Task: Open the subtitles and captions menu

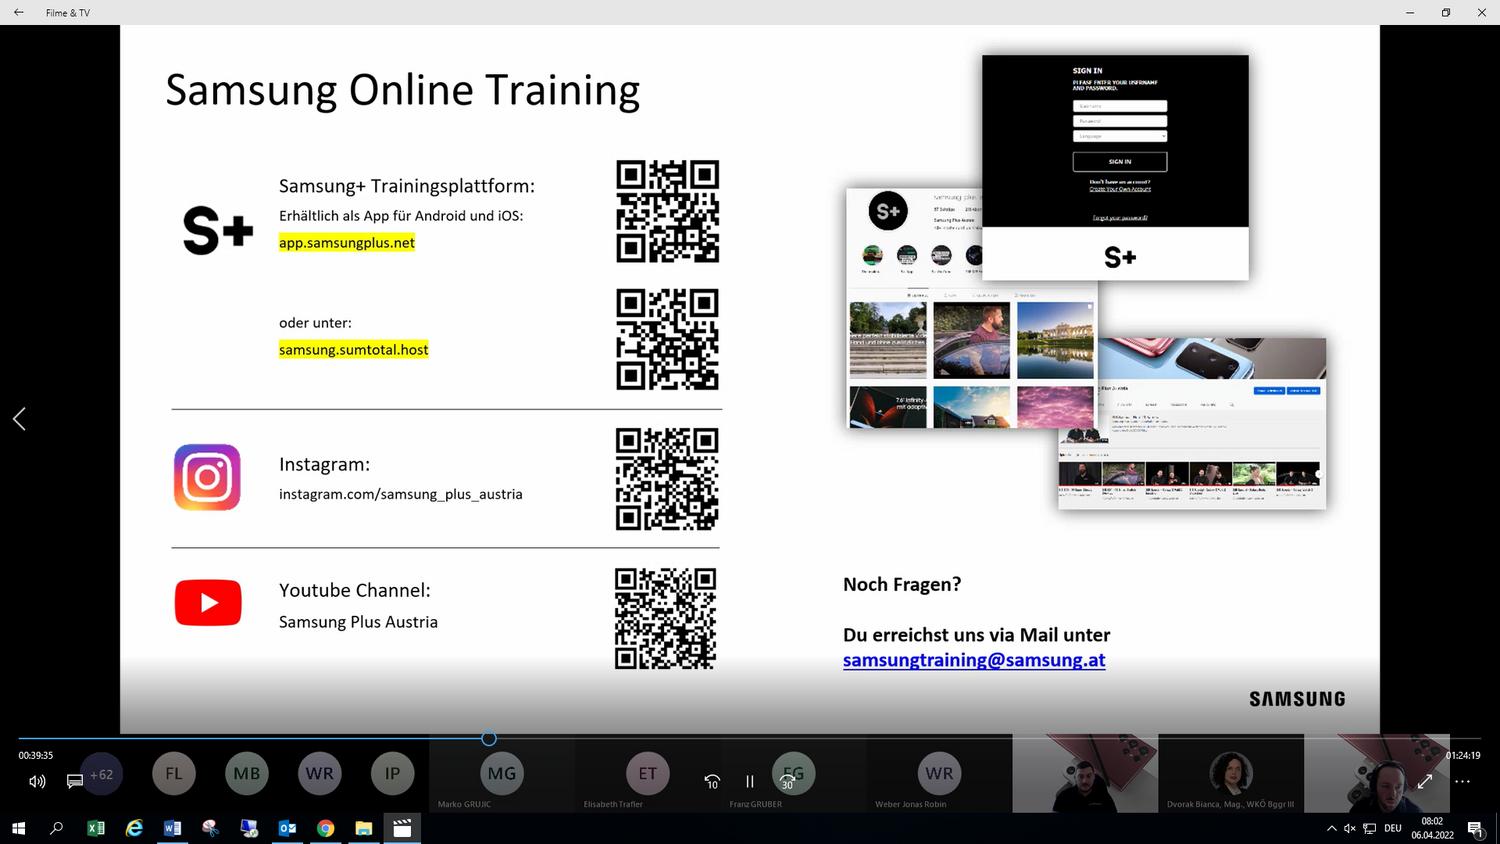Action: [74, 781]
